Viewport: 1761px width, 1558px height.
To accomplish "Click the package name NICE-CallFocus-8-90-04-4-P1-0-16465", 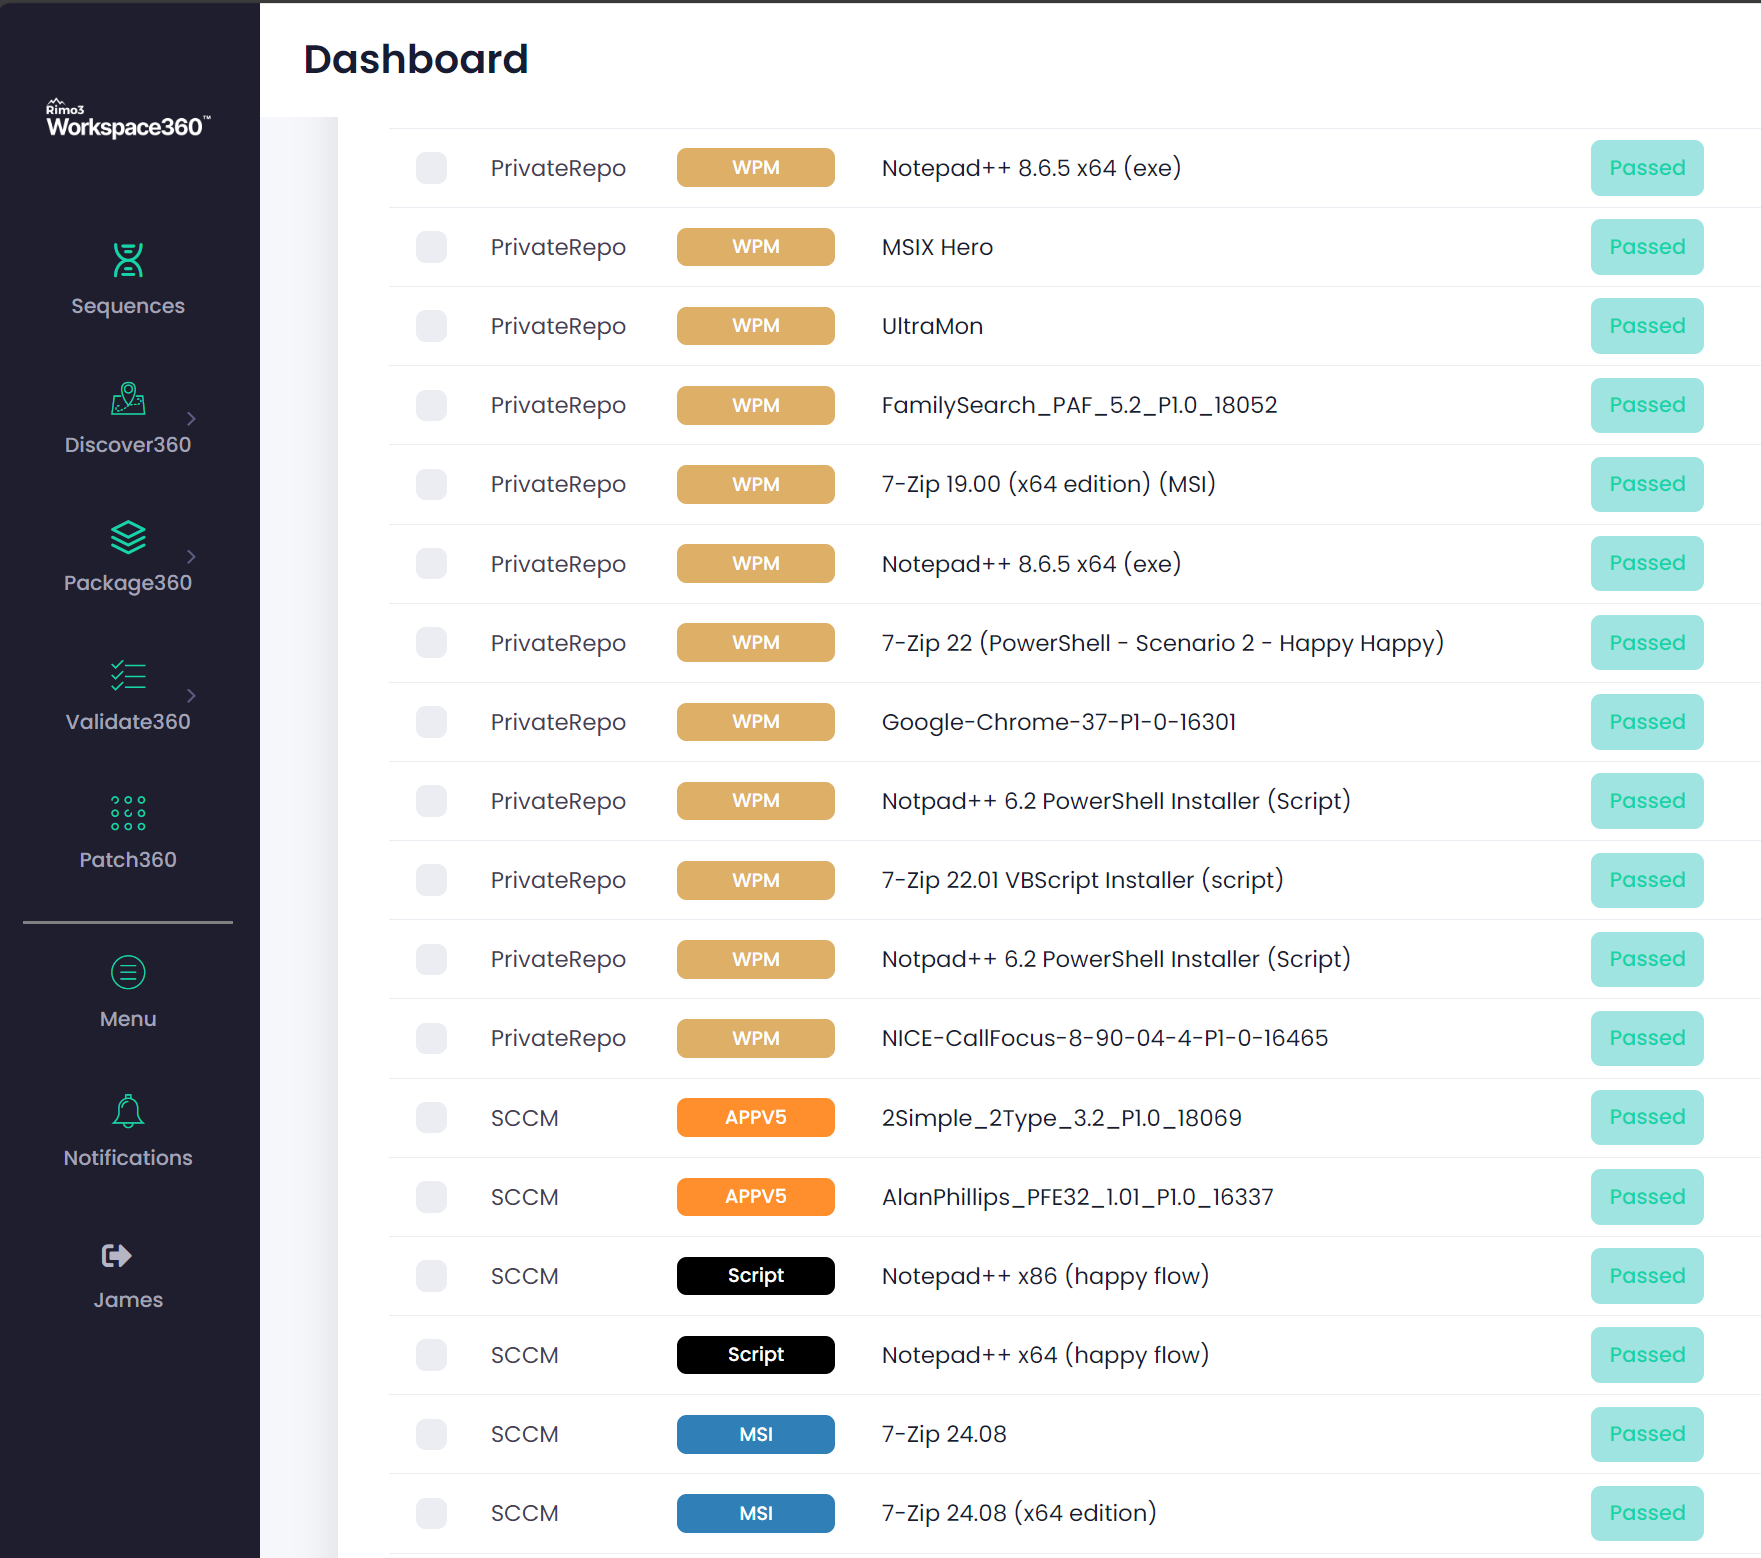I will (x=1105, y=1038).
